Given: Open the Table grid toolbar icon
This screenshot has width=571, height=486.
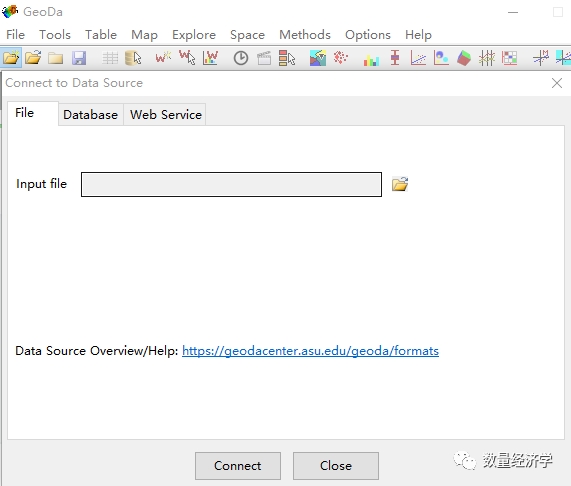Looking at the screenshot, I should click(110, 58).
